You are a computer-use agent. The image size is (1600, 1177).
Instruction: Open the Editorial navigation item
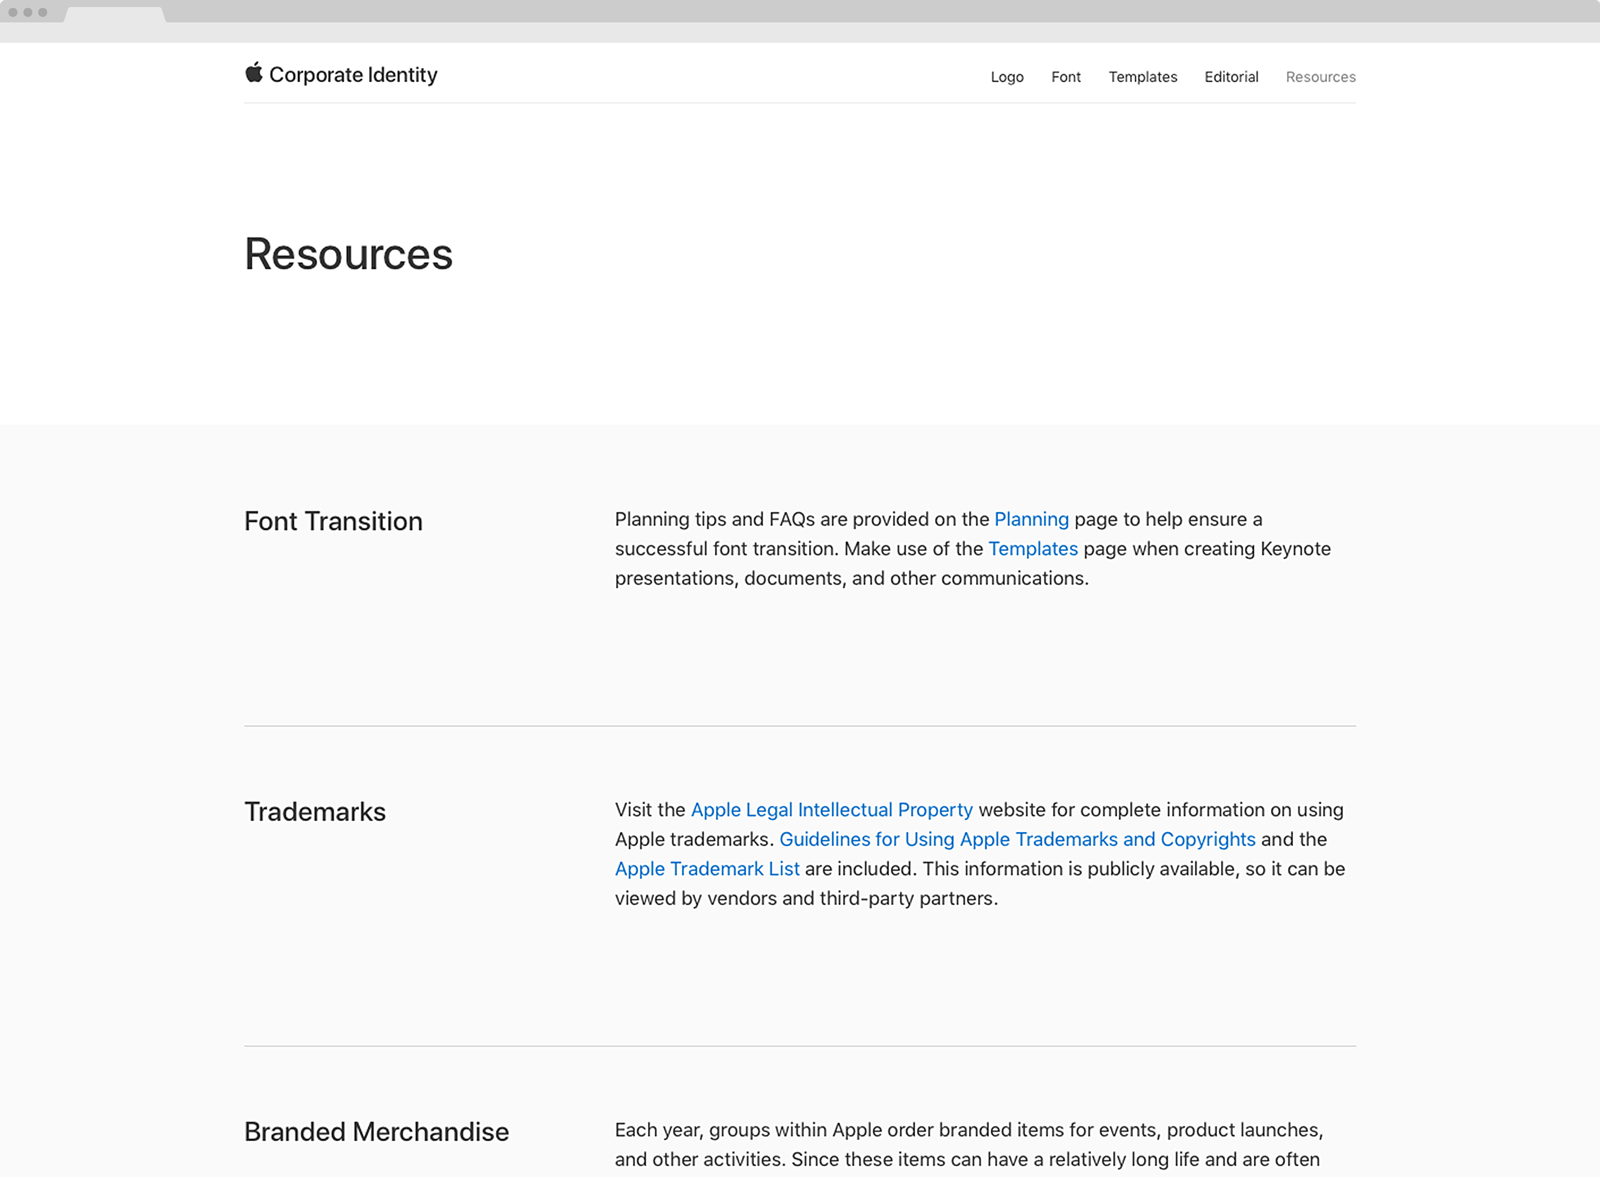pos(1231,77)
